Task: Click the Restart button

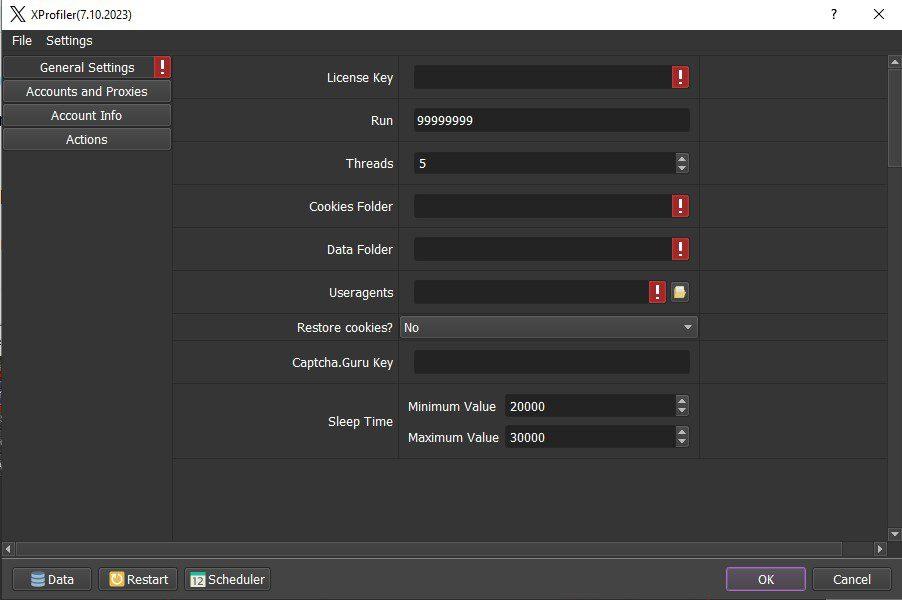Action: pos(138,579)
